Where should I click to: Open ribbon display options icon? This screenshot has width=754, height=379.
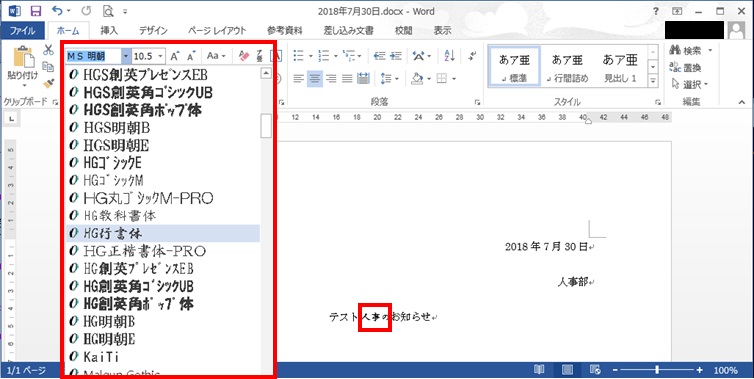pyautogui.click(x=677, y=11)
